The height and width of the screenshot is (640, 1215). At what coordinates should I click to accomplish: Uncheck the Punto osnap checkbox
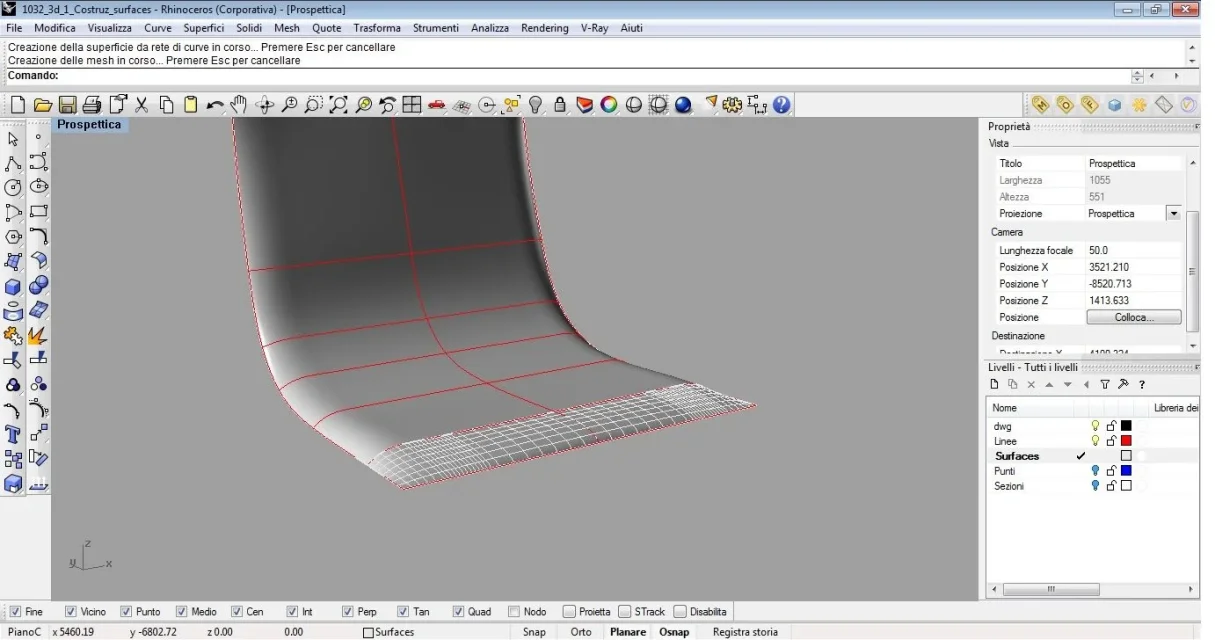(126, 611)
